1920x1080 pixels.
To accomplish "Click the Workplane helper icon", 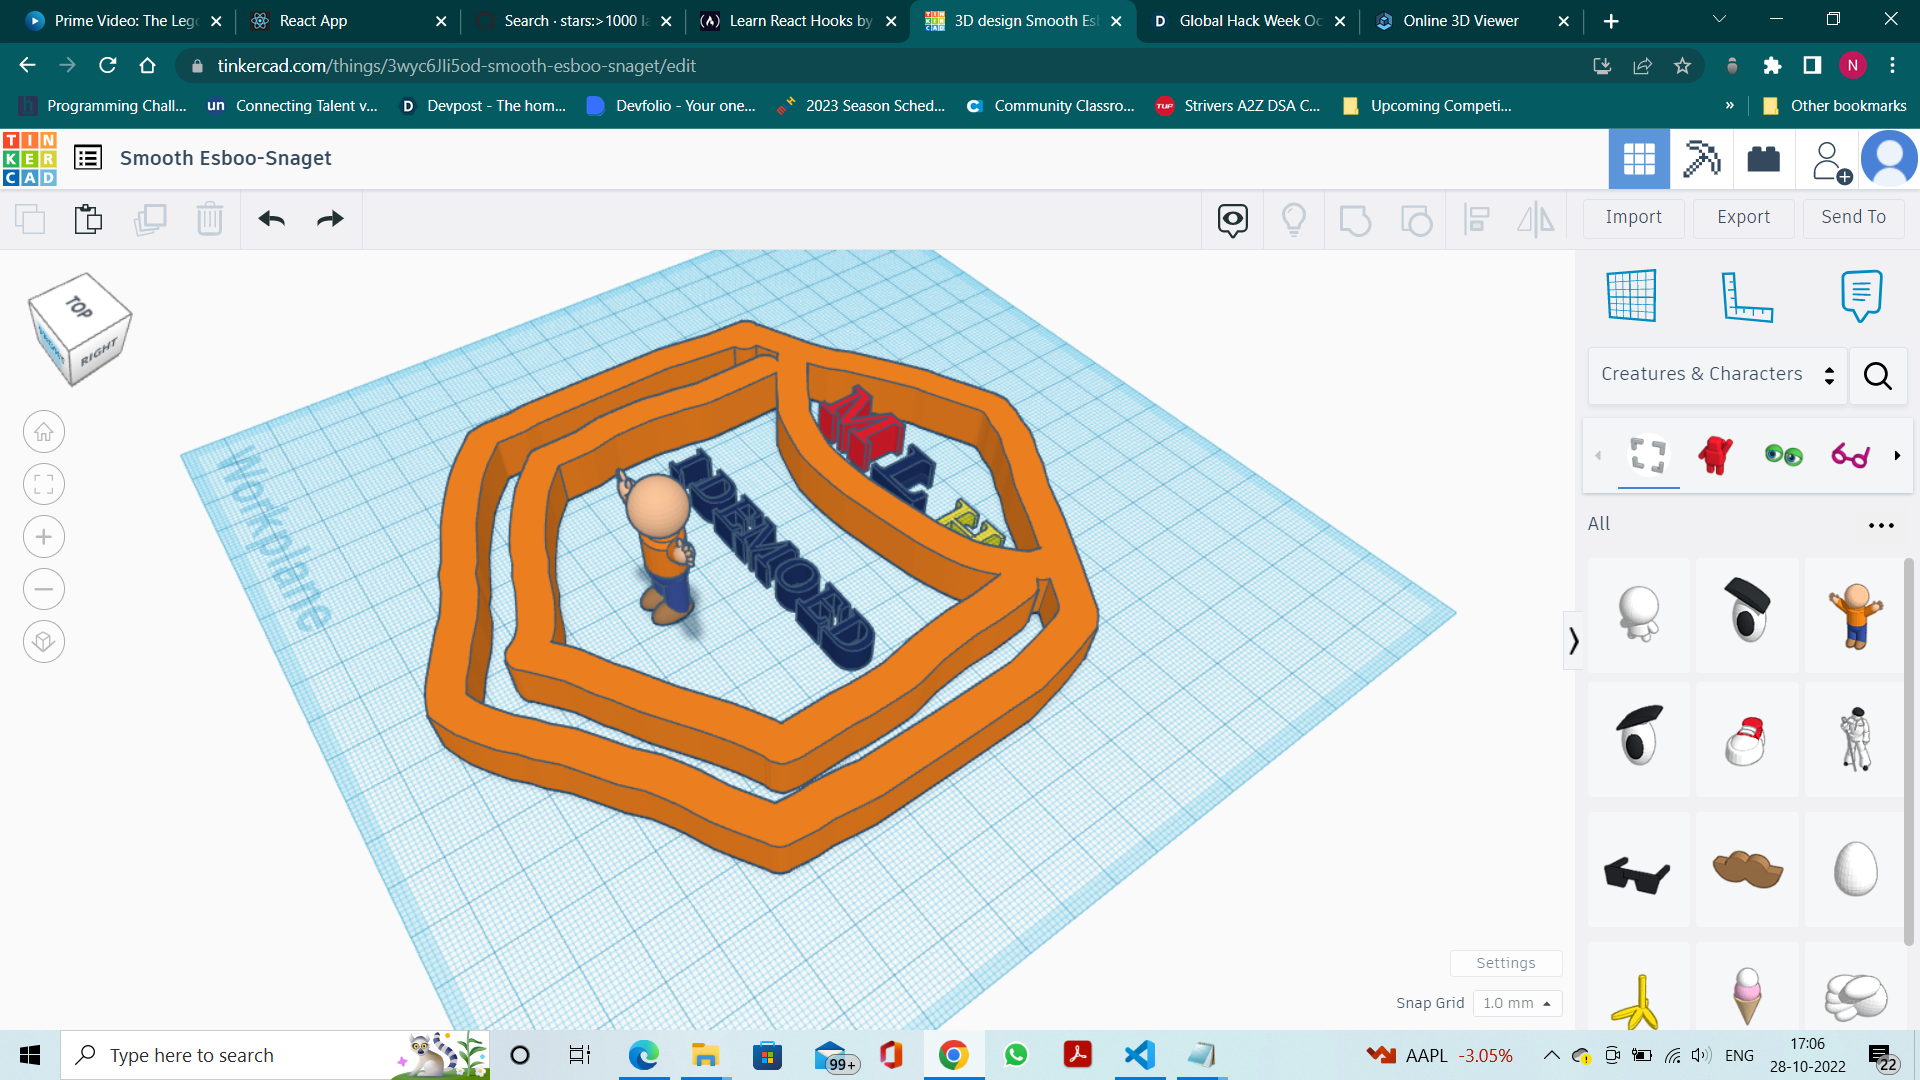I will click(1633, 295).
